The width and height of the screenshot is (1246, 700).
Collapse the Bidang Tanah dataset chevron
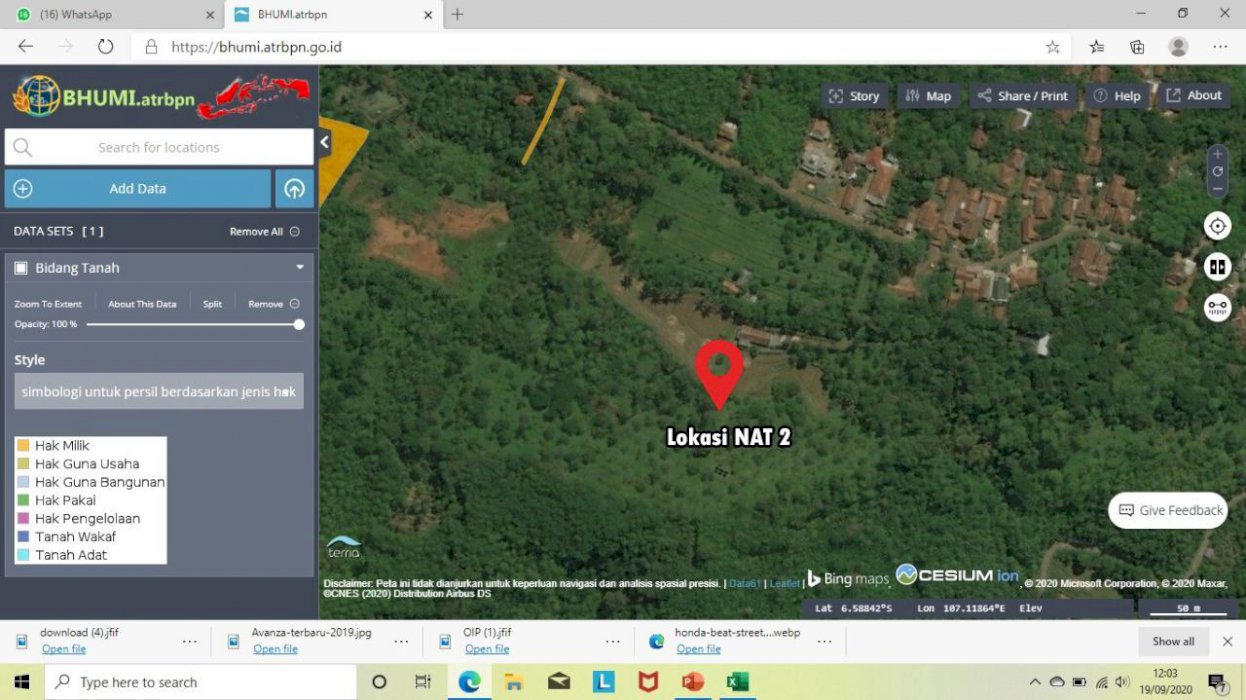click(299, 267)
